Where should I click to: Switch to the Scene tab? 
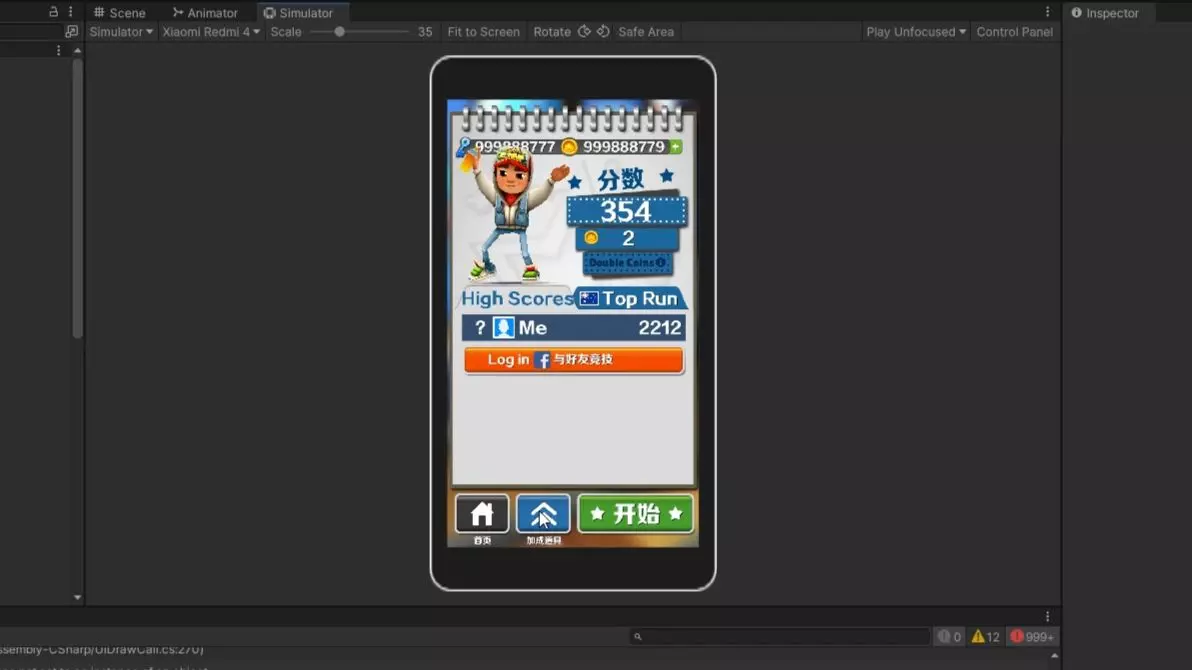[x=119, y=13]
